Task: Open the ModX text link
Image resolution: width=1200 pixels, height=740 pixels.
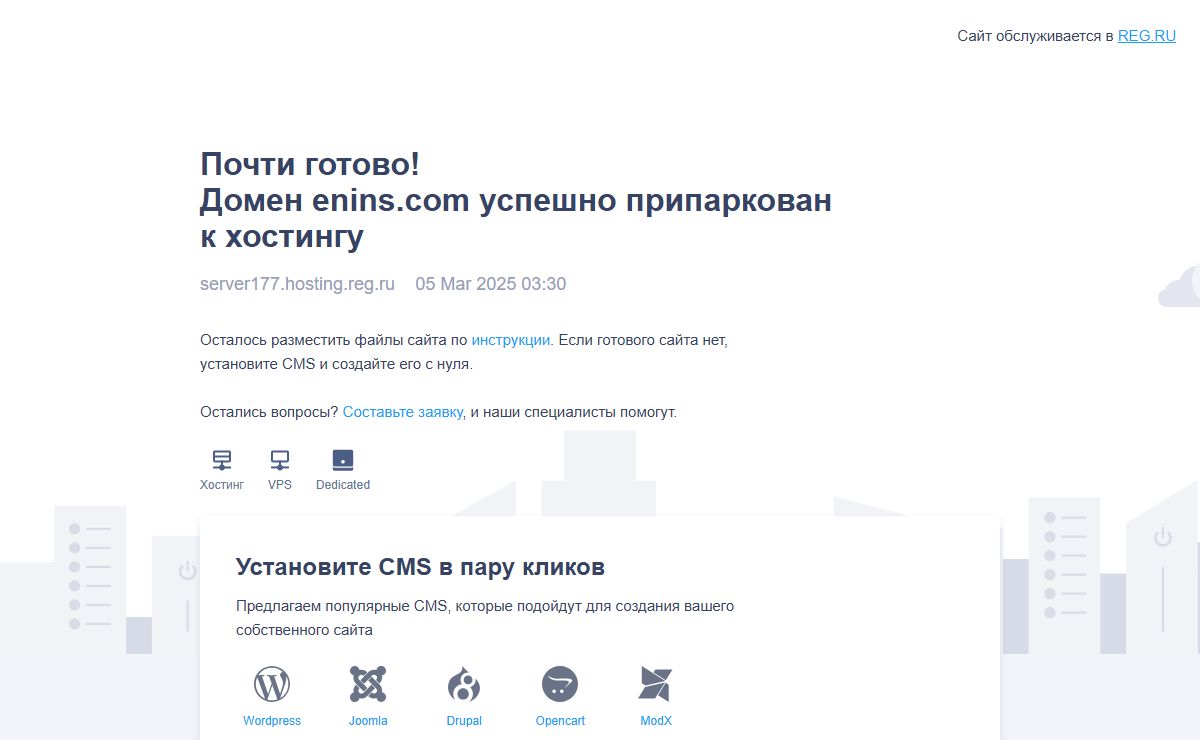Action: 656,721
